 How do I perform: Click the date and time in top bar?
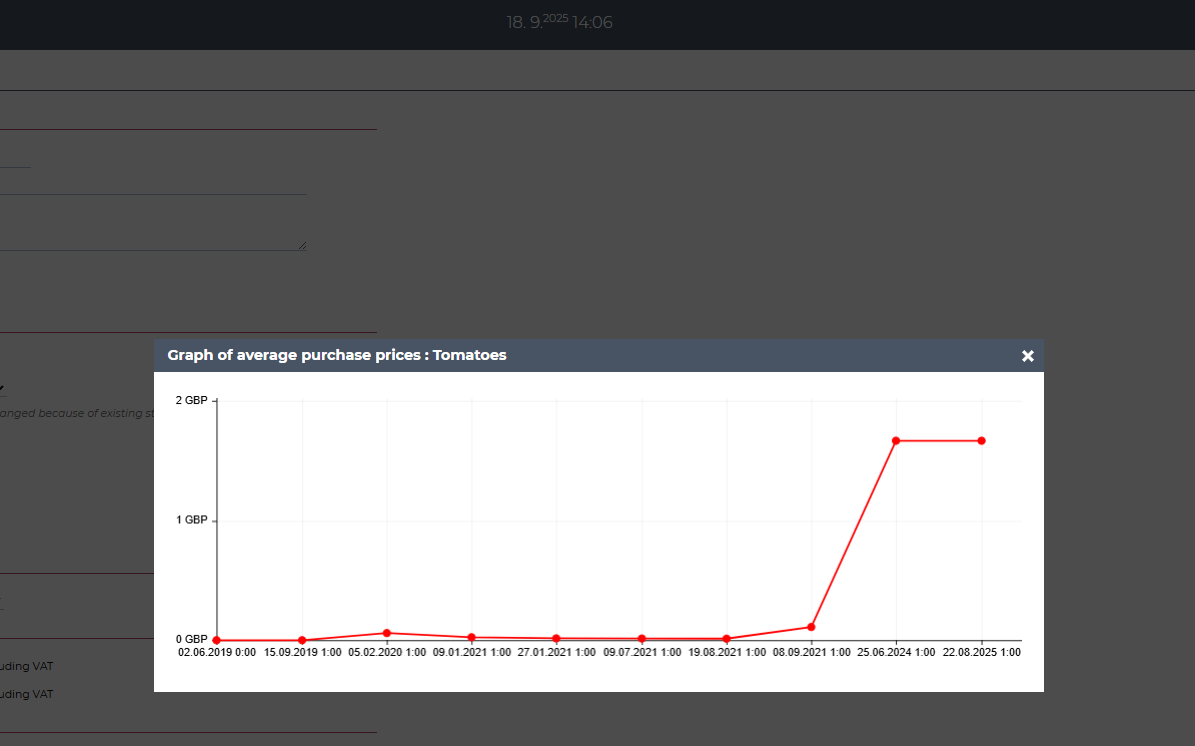[559, 22]
